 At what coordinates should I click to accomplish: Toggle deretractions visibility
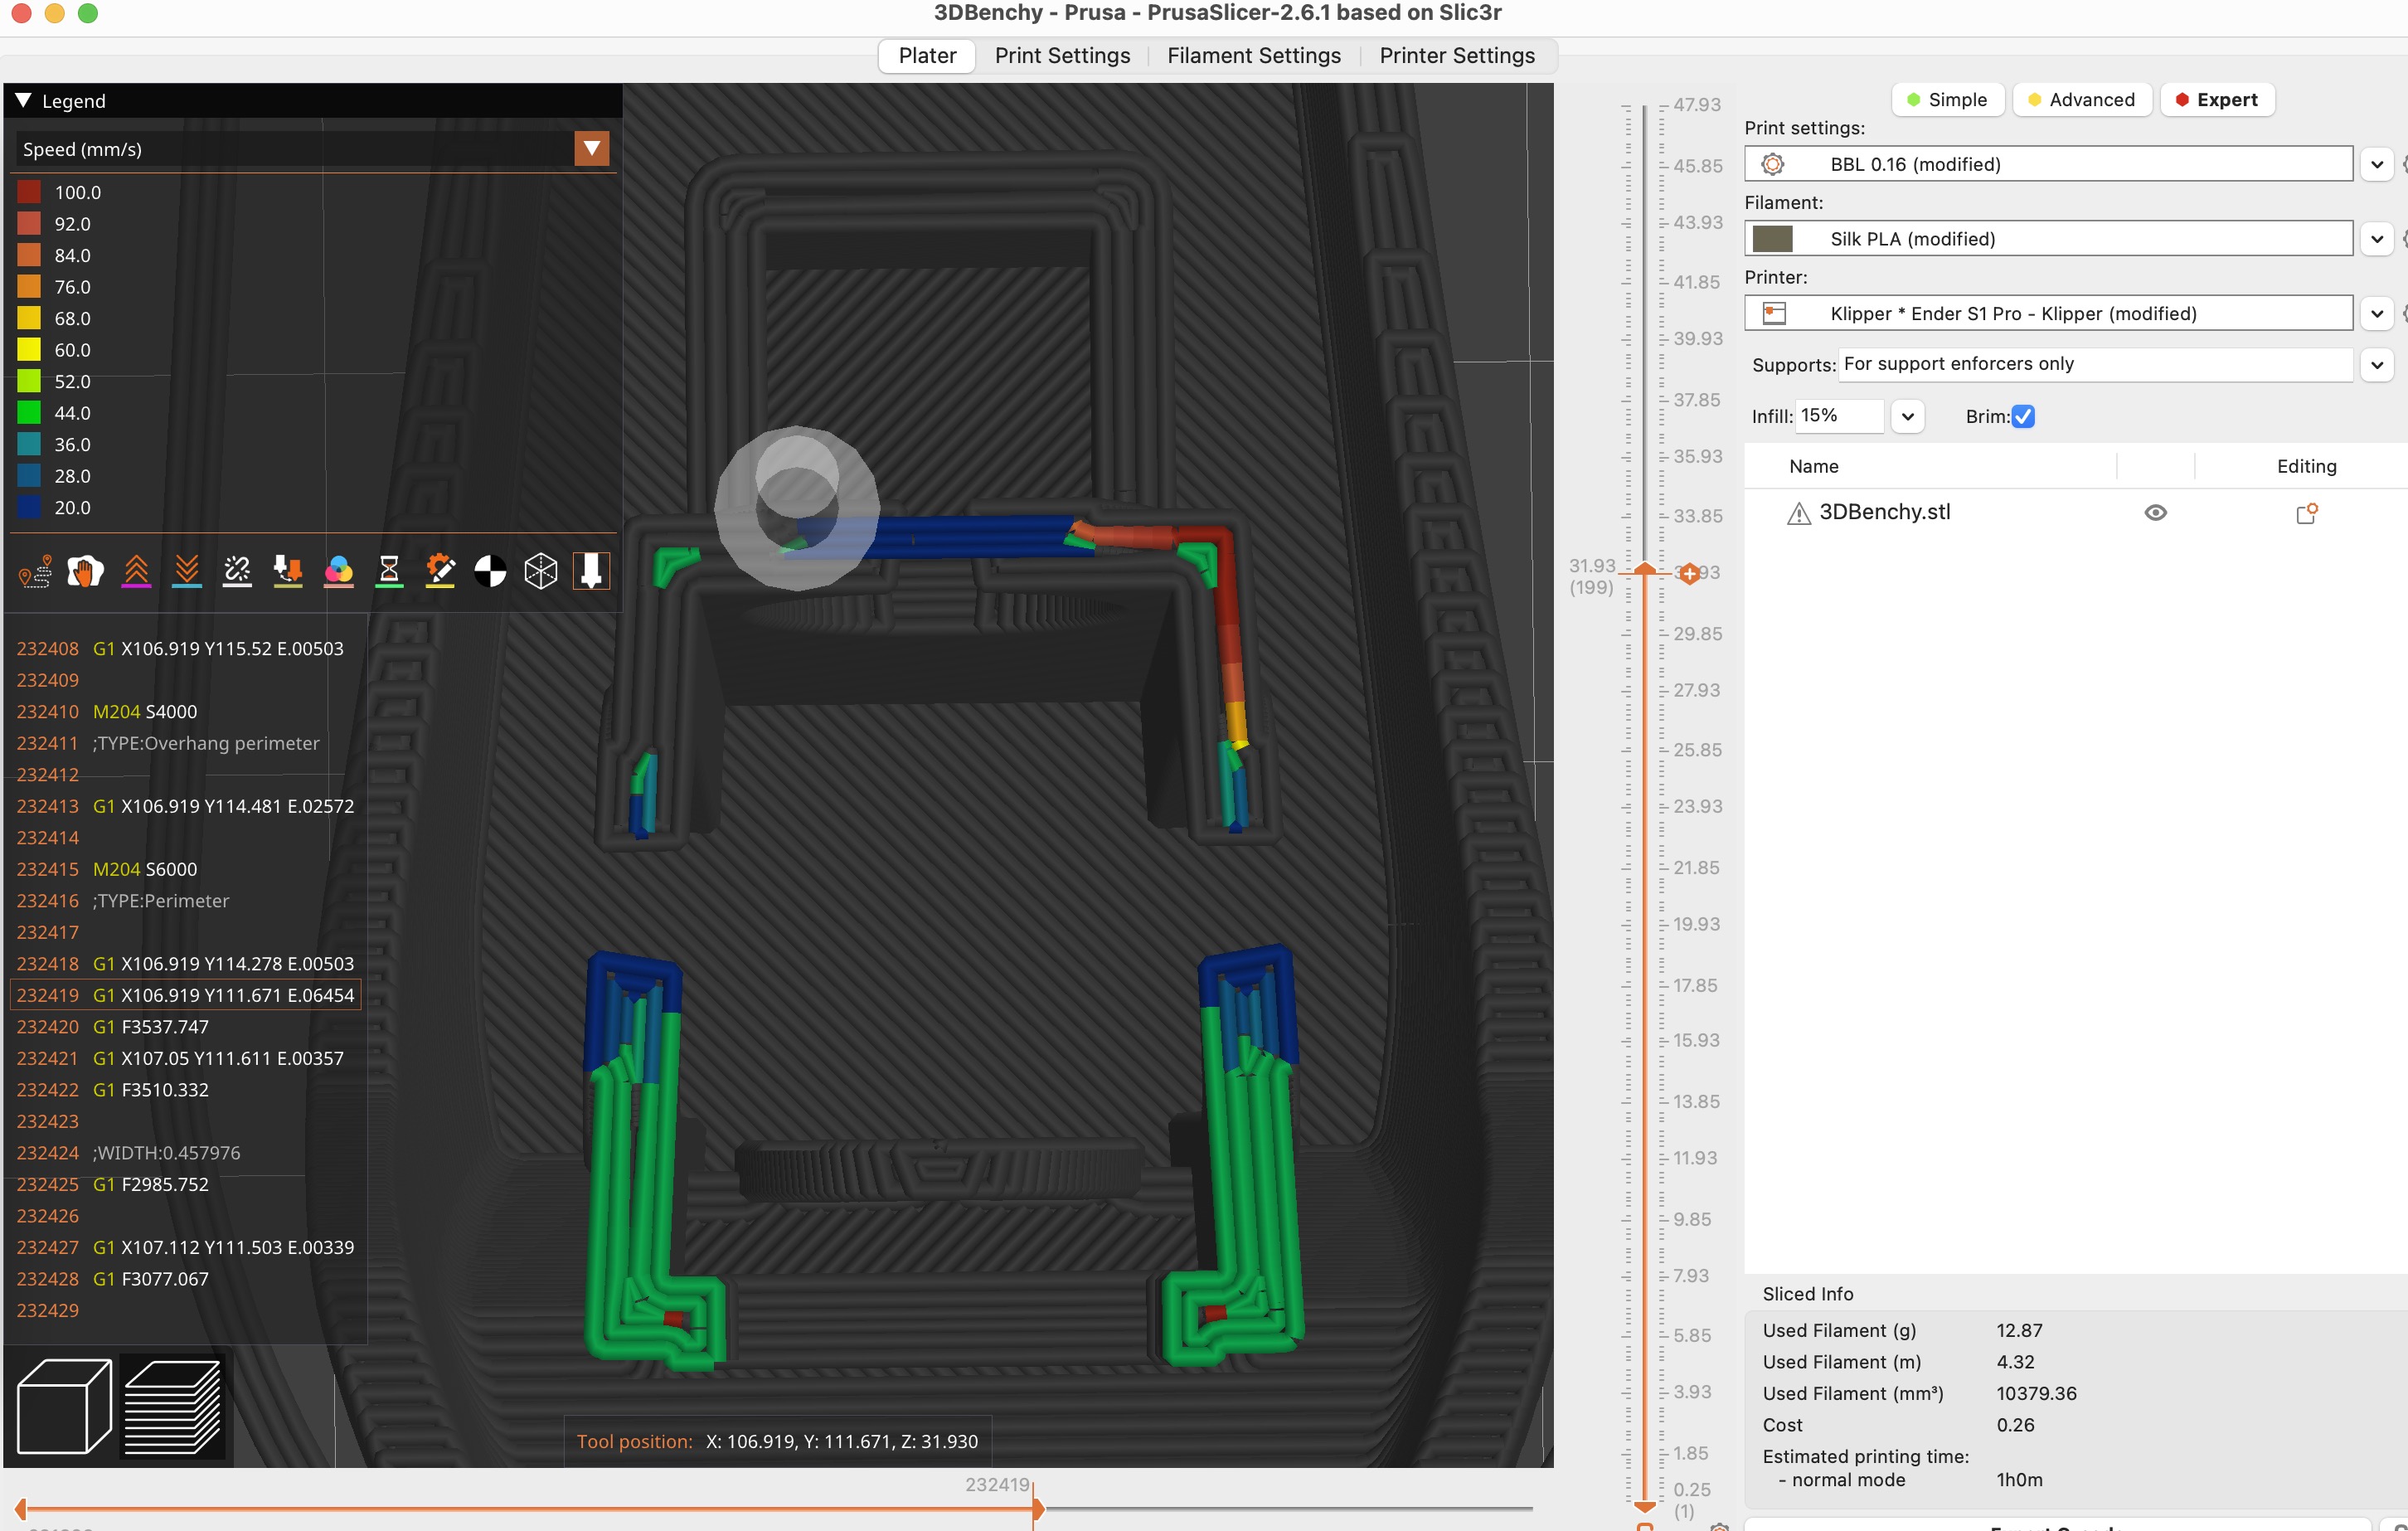pos(186,571)
